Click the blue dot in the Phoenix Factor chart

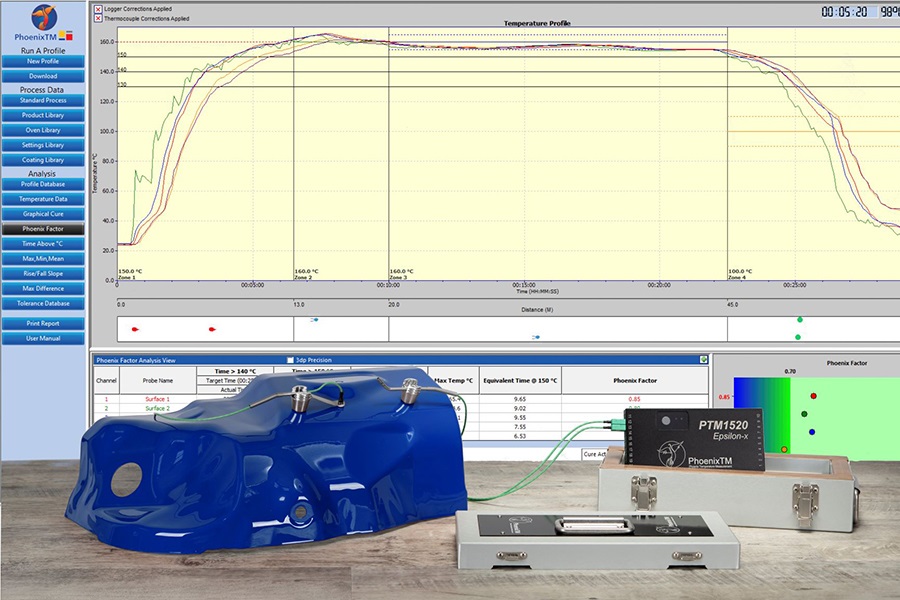click(x=812, y=432)
